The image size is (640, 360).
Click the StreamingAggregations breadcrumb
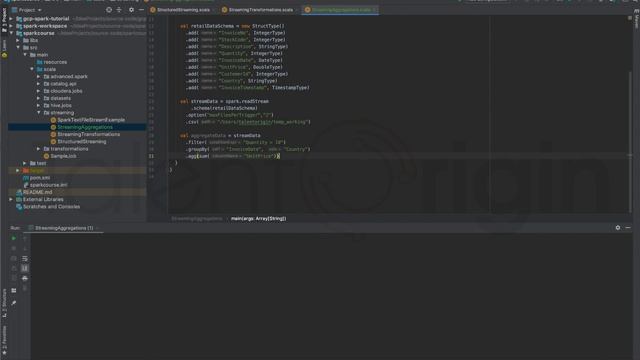197,219
